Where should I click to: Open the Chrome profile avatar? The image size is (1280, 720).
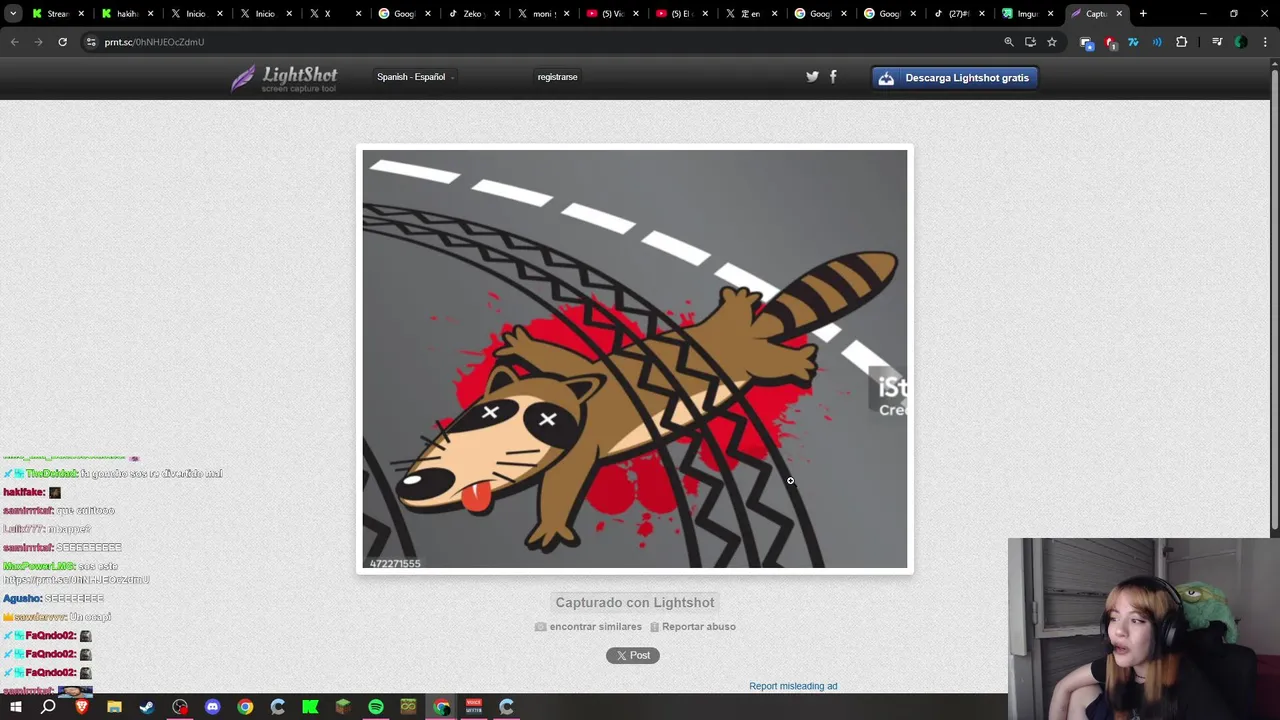pos(1241,42)
